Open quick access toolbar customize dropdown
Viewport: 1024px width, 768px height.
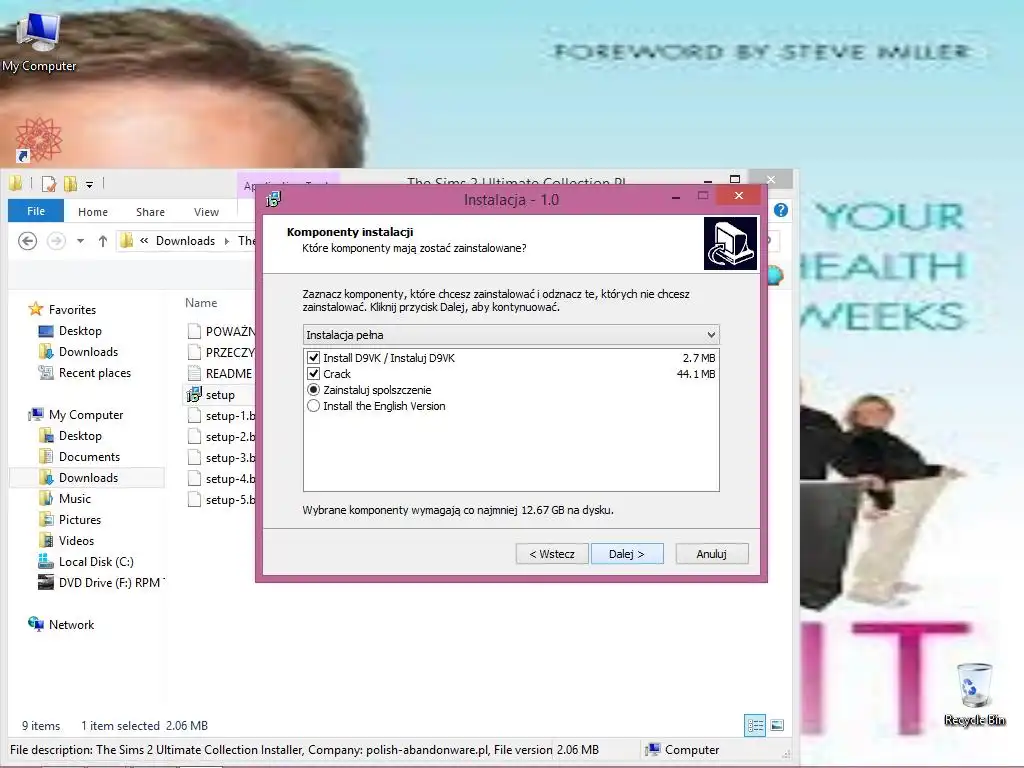[x=89, y=185]
